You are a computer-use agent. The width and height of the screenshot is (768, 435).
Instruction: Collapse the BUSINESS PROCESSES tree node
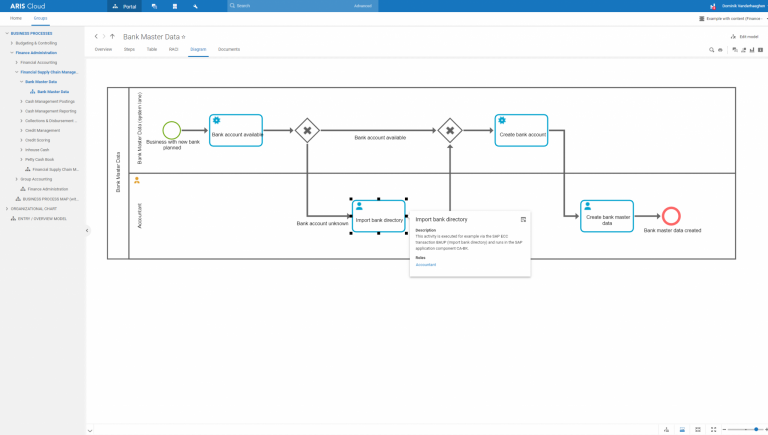point(7,33)
